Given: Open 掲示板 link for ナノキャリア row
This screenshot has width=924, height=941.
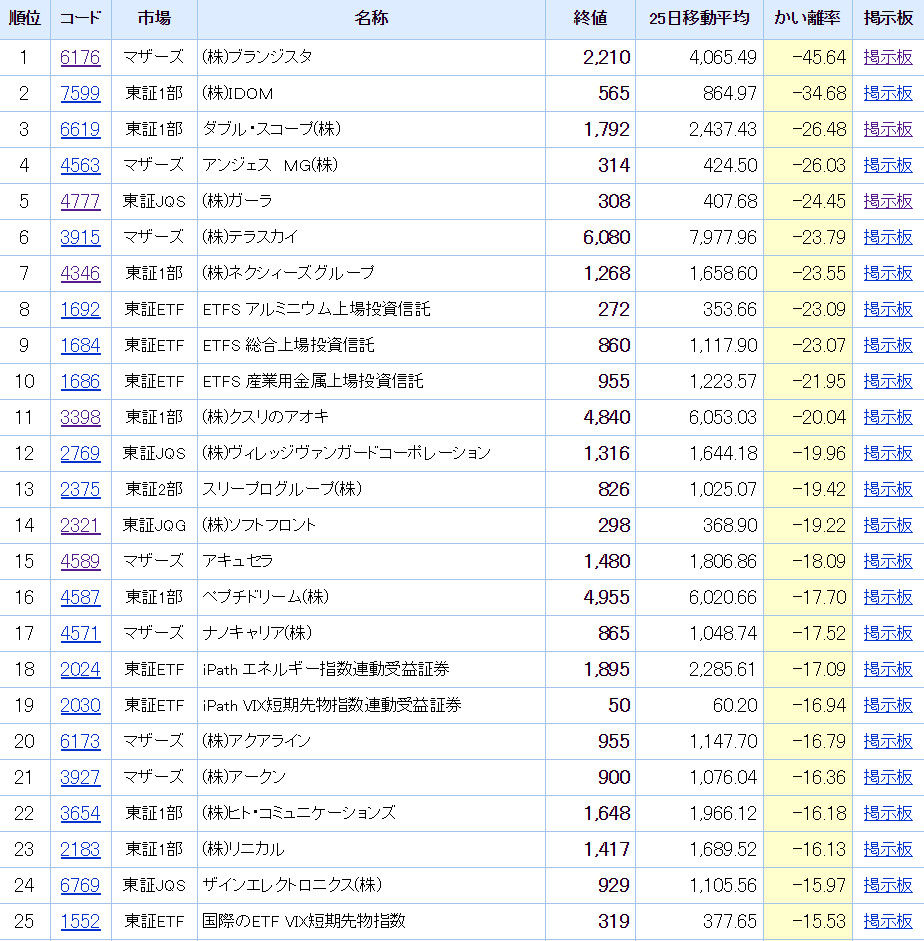Looking at the screenshot, I should coord(888,634).
